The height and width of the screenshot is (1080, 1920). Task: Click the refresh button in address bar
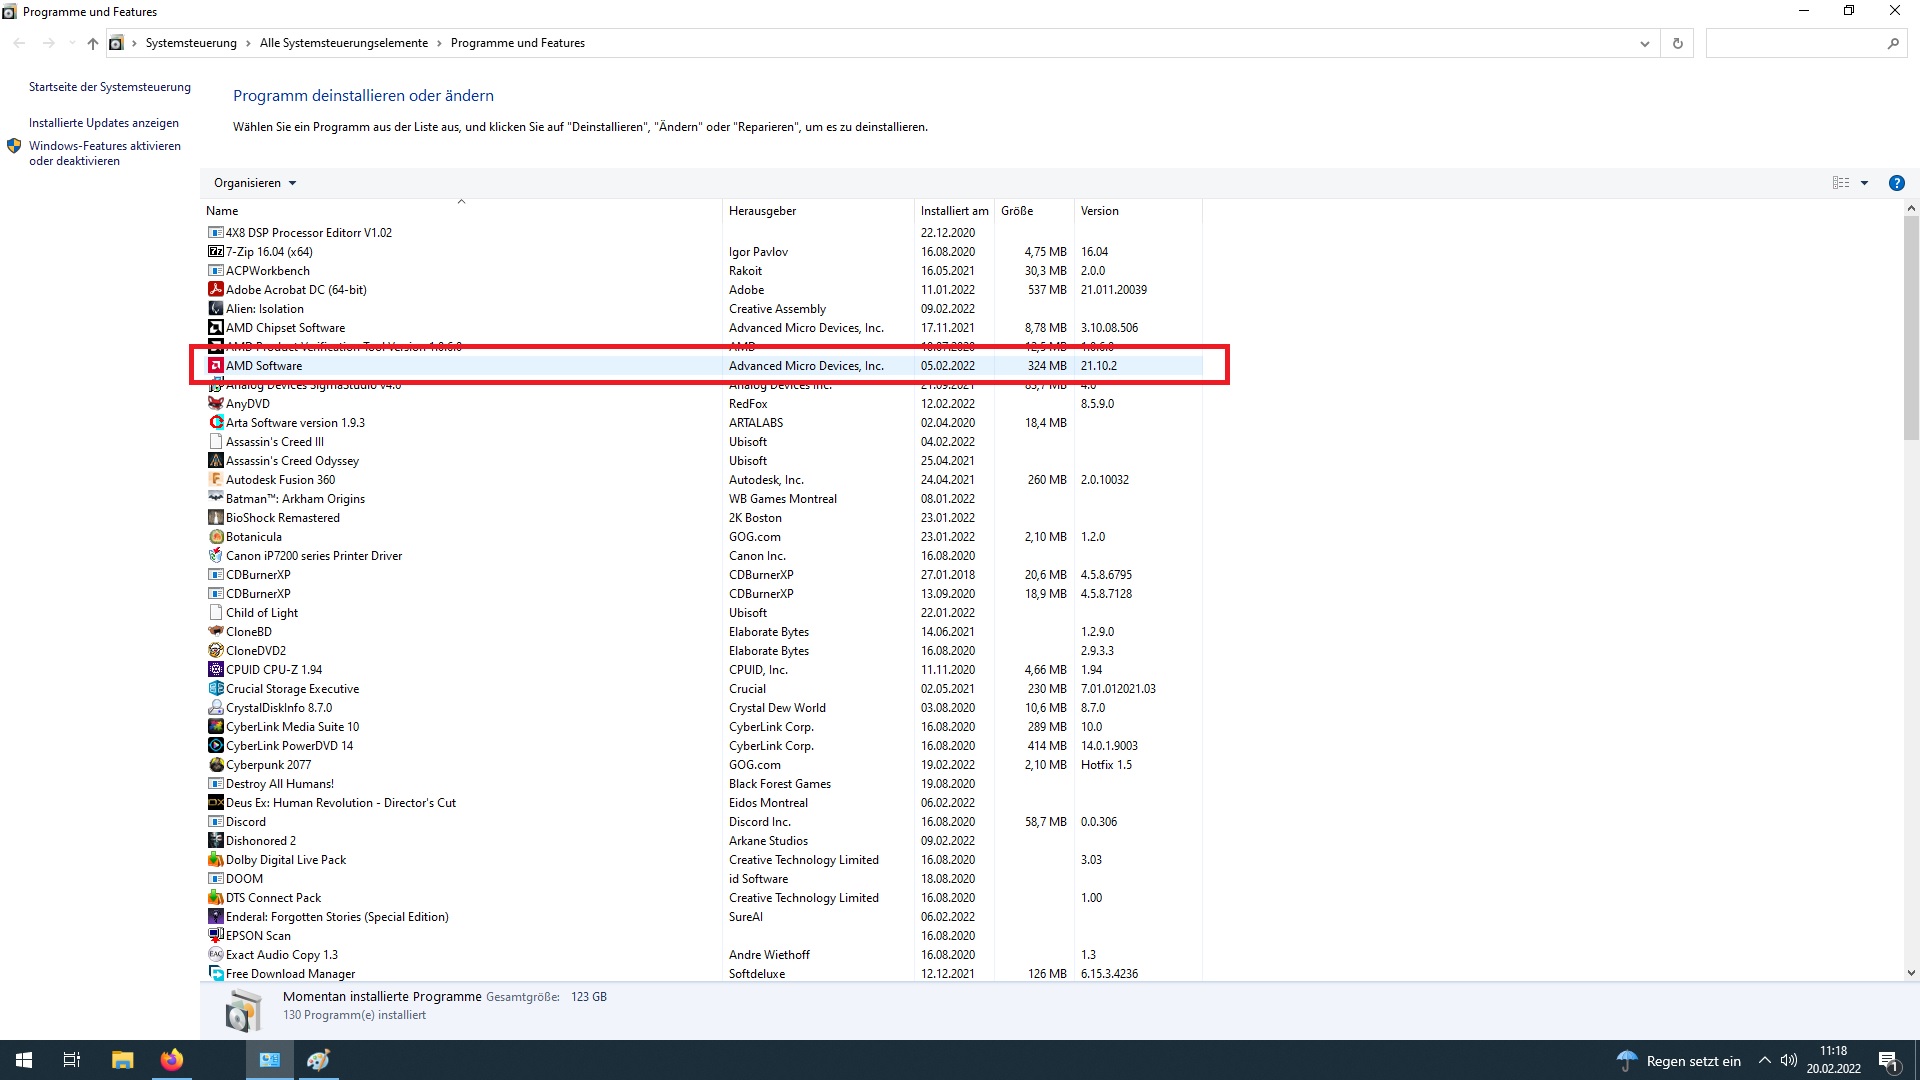pos(1678,43)
